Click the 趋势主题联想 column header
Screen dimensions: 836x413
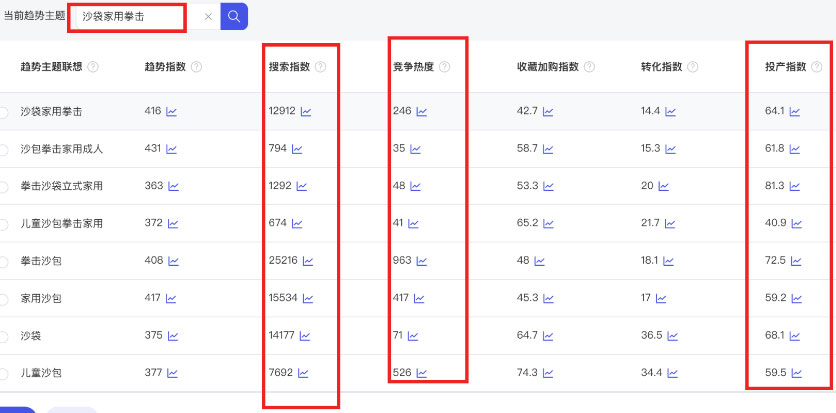(x=52, y=67)
